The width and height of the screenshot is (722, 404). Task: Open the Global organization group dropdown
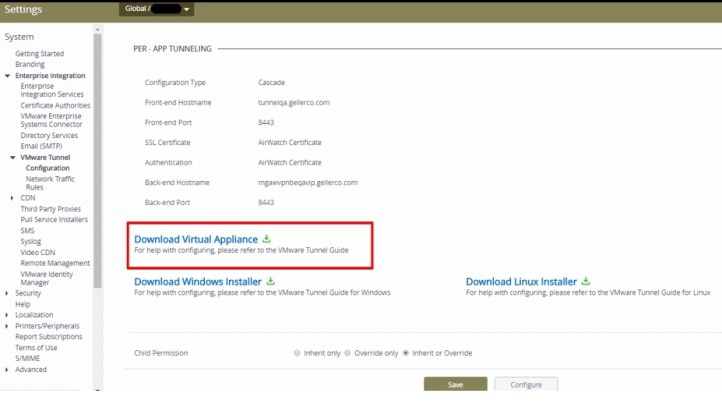(x=158, y=9)
